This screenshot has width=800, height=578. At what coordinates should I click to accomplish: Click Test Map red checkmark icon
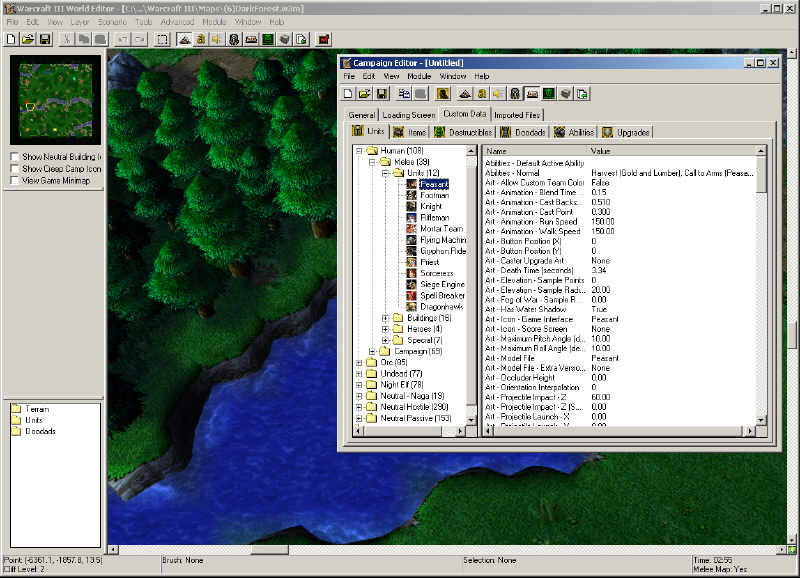323,39
